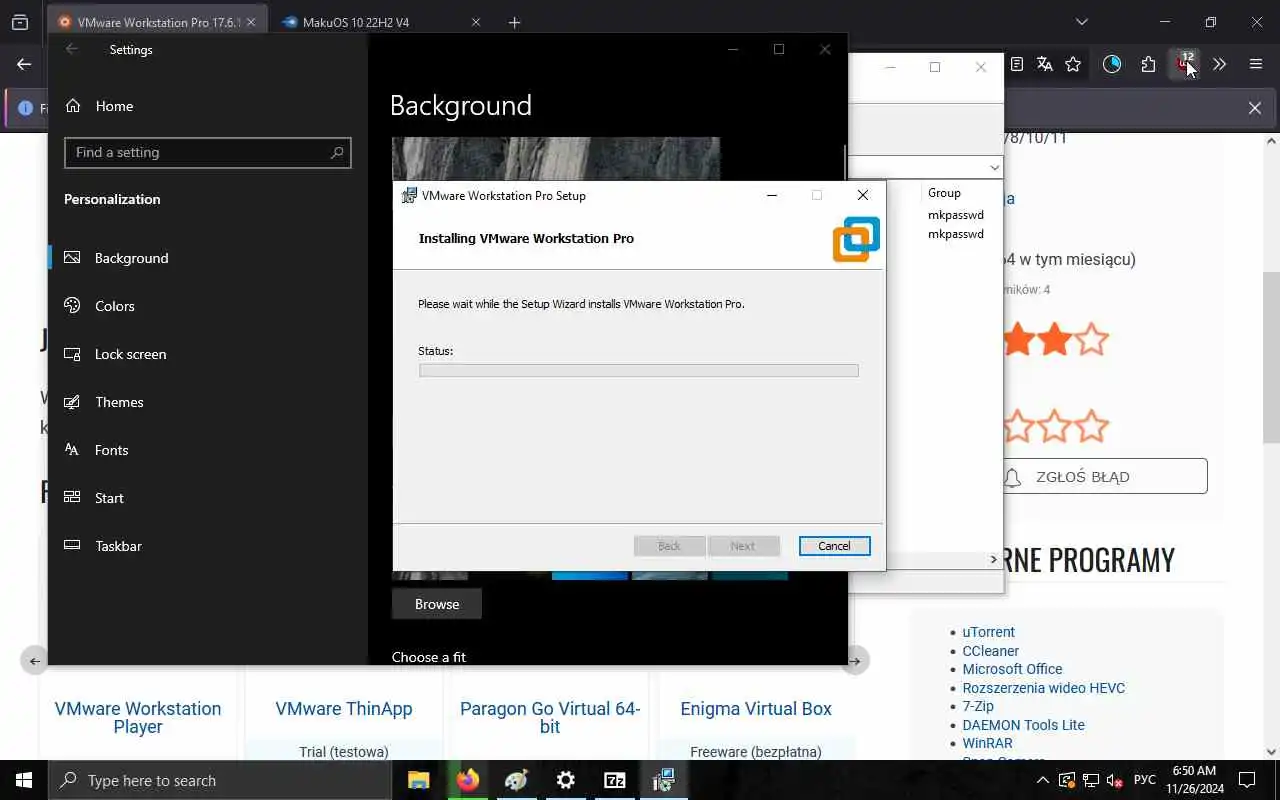Open the Microsoft Office link
1280x800 pixels.
(x=1012, y=669)
